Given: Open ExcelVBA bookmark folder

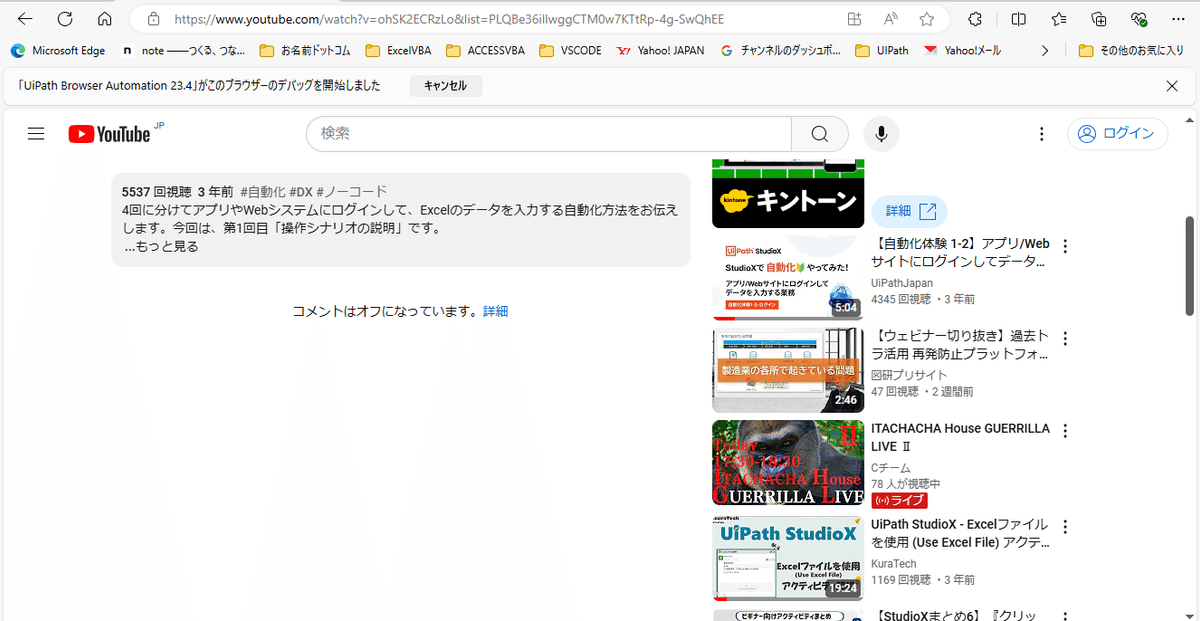Looking at the screenshot, I should (x=398, y=50).
